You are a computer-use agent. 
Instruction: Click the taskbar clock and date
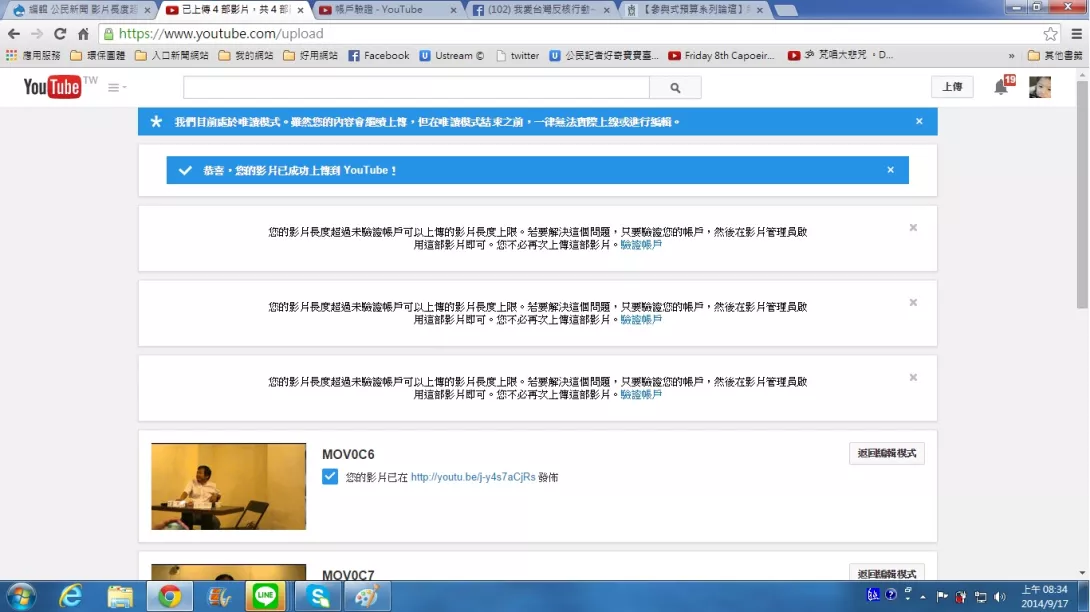1044,597
